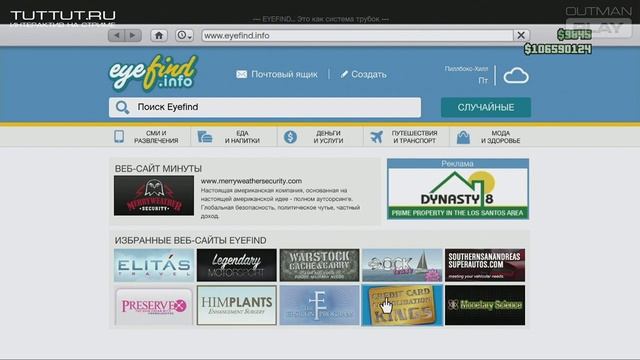The width and height of the screenshot is (640, 360).
Task: Click the Merryweather site description text
Action: pos(280,203)
